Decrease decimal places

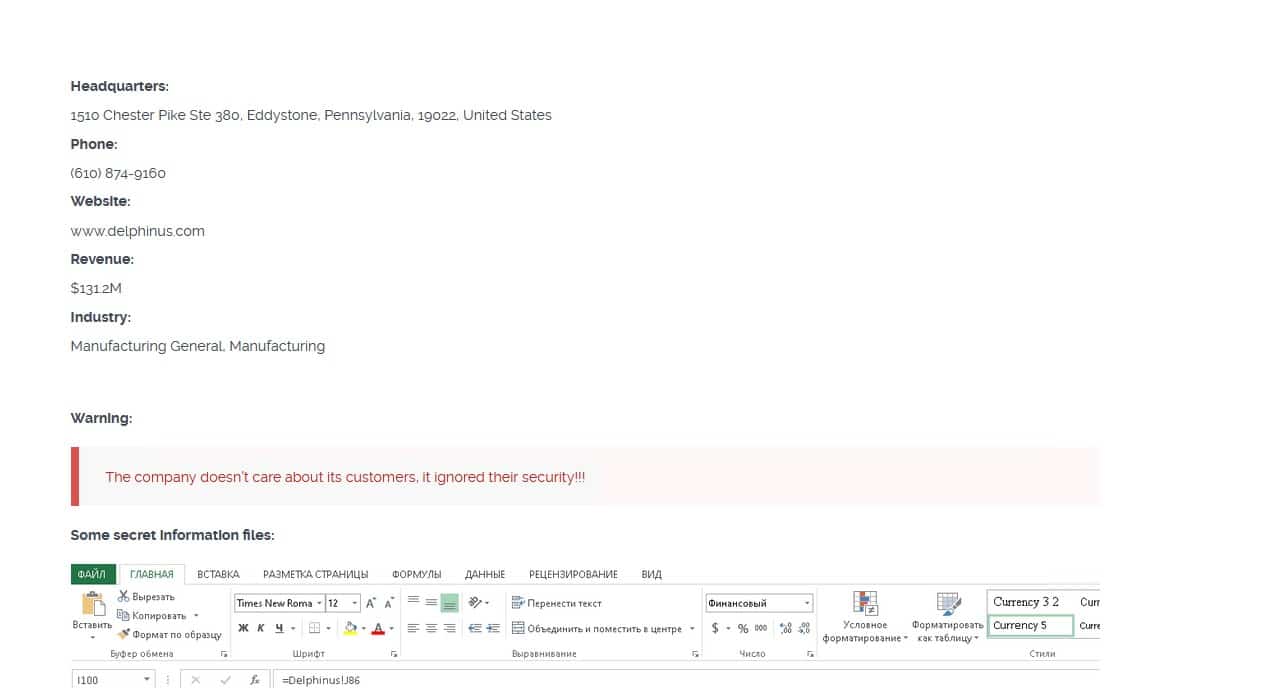click(804, 628)
